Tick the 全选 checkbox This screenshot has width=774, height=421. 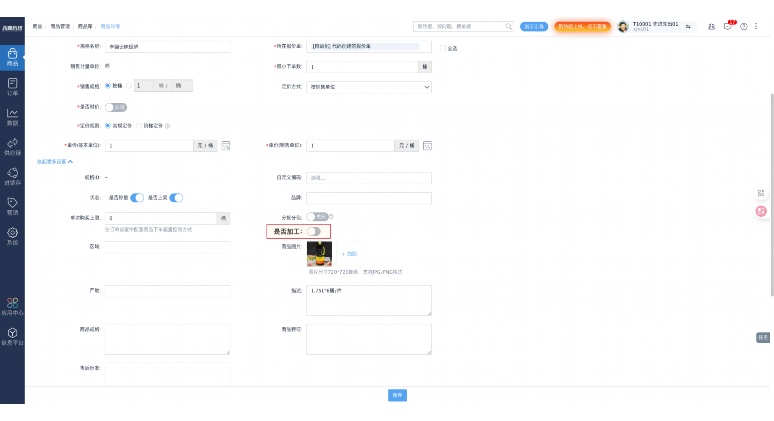[x=443, y=48]
